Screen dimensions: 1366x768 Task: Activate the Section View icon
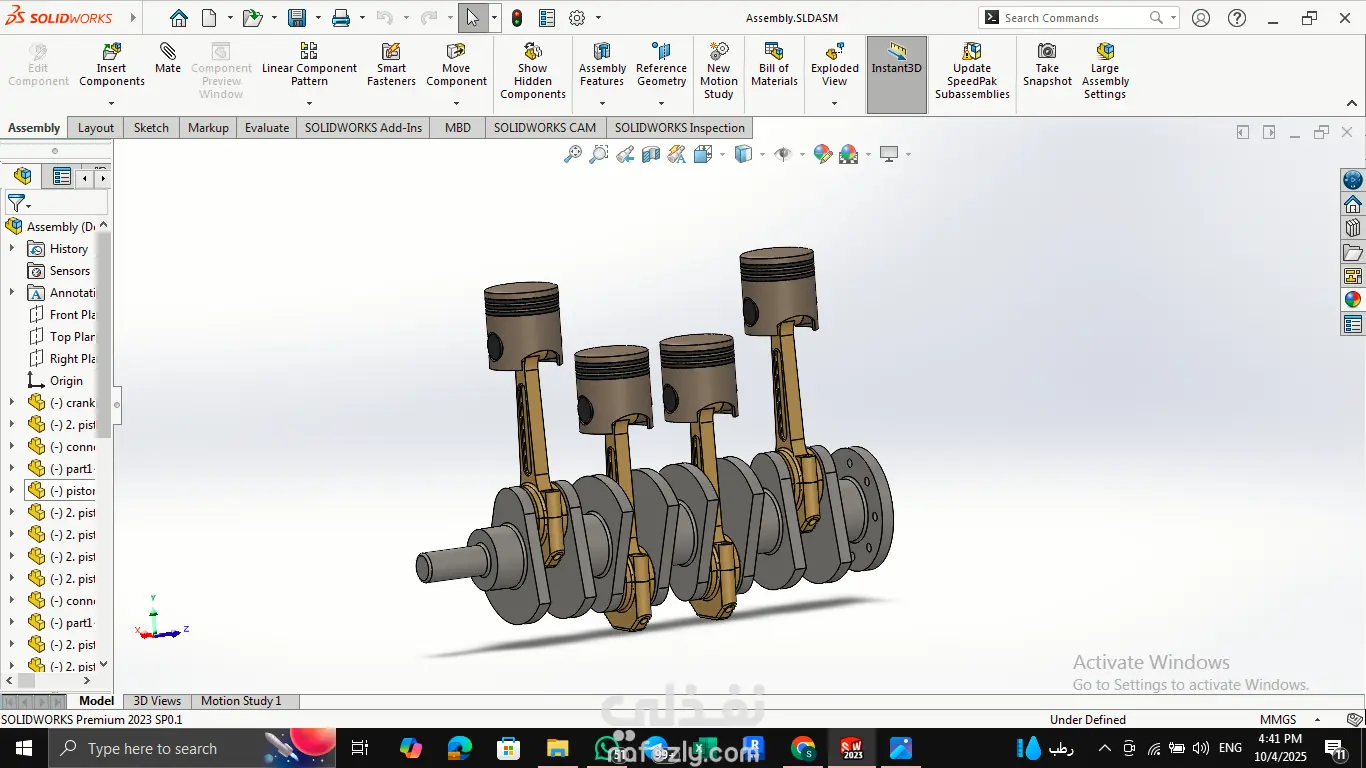tap(651, 154)
